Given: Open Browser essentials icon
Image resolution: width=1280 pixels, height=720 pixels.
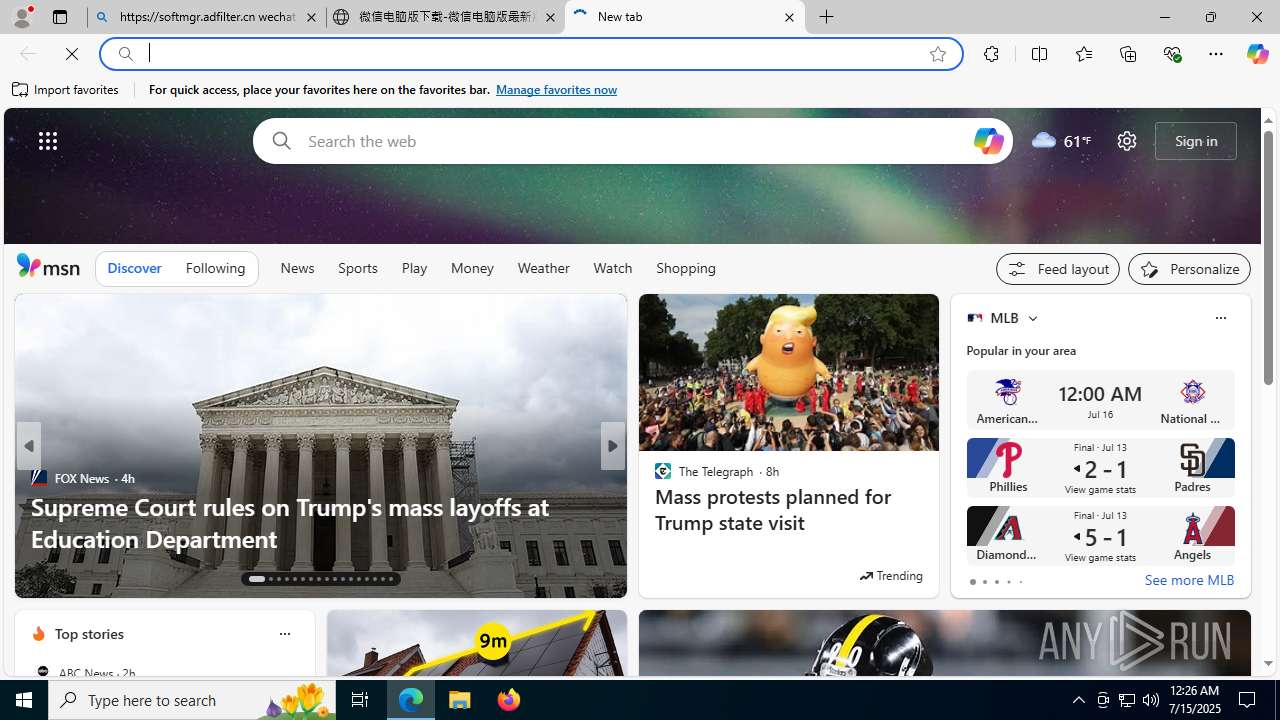Looking at the screenshot, I should [1172, 54].
